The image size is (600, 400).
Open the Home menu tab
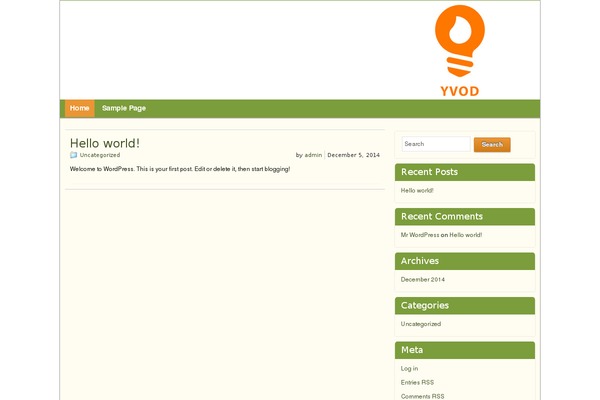(80, 108)
